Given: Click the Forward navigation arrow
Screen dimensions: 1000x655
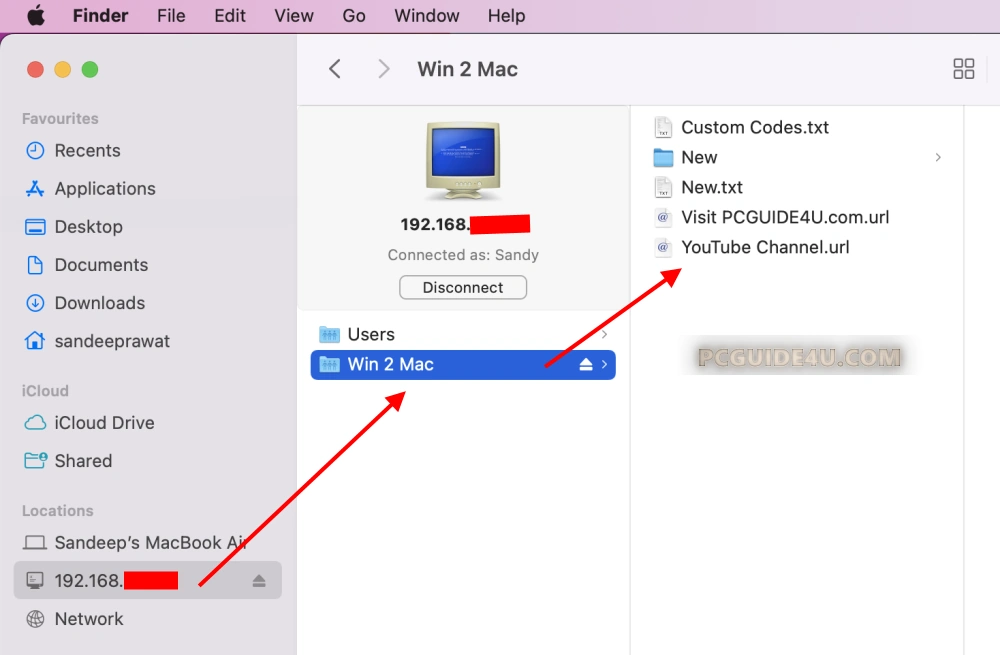Looking at the screenshot, I should coord(383,69).
